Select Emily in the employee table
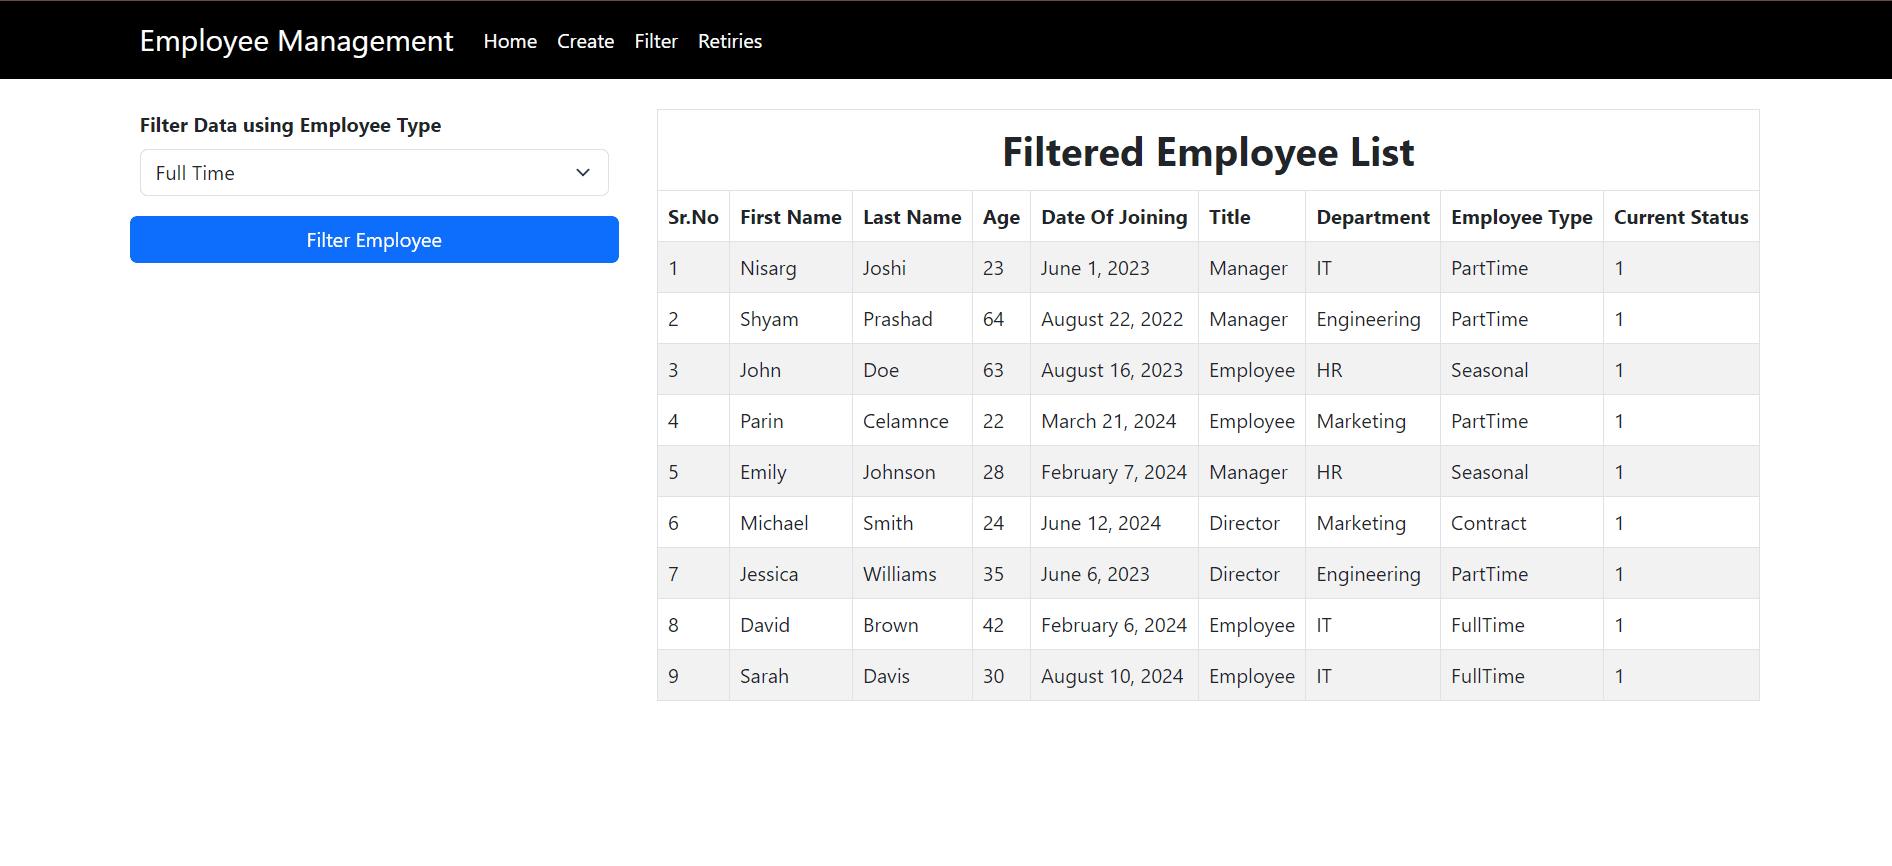This screenshot has width=1892, height=866. tap(763, 472)
